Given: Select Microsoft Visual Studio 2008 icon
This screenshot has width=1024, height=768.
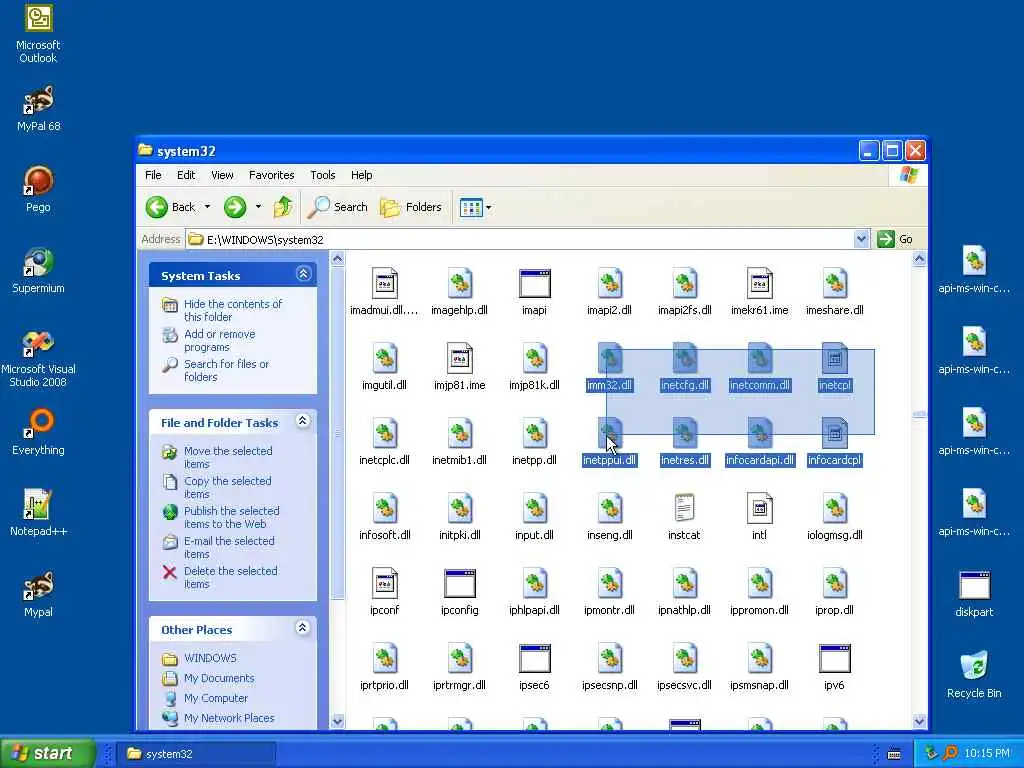Looking at the screenshot, I should tap(39, 359).
